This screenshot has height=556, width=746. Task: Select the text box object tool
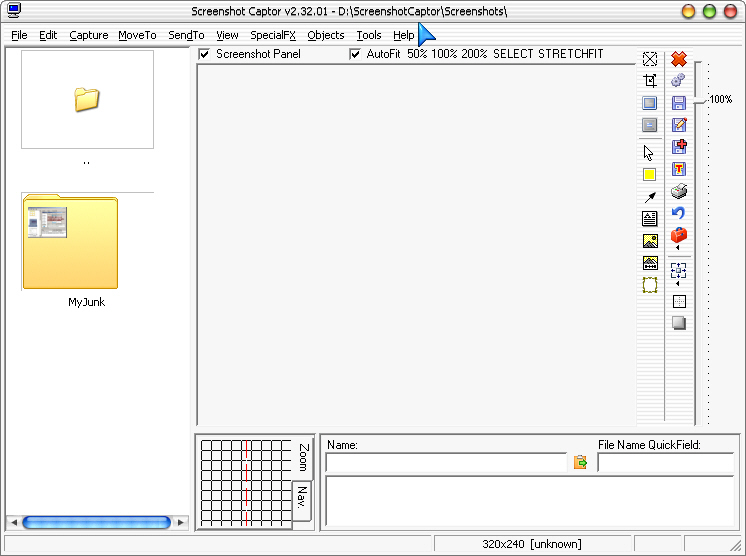(649, 218)
